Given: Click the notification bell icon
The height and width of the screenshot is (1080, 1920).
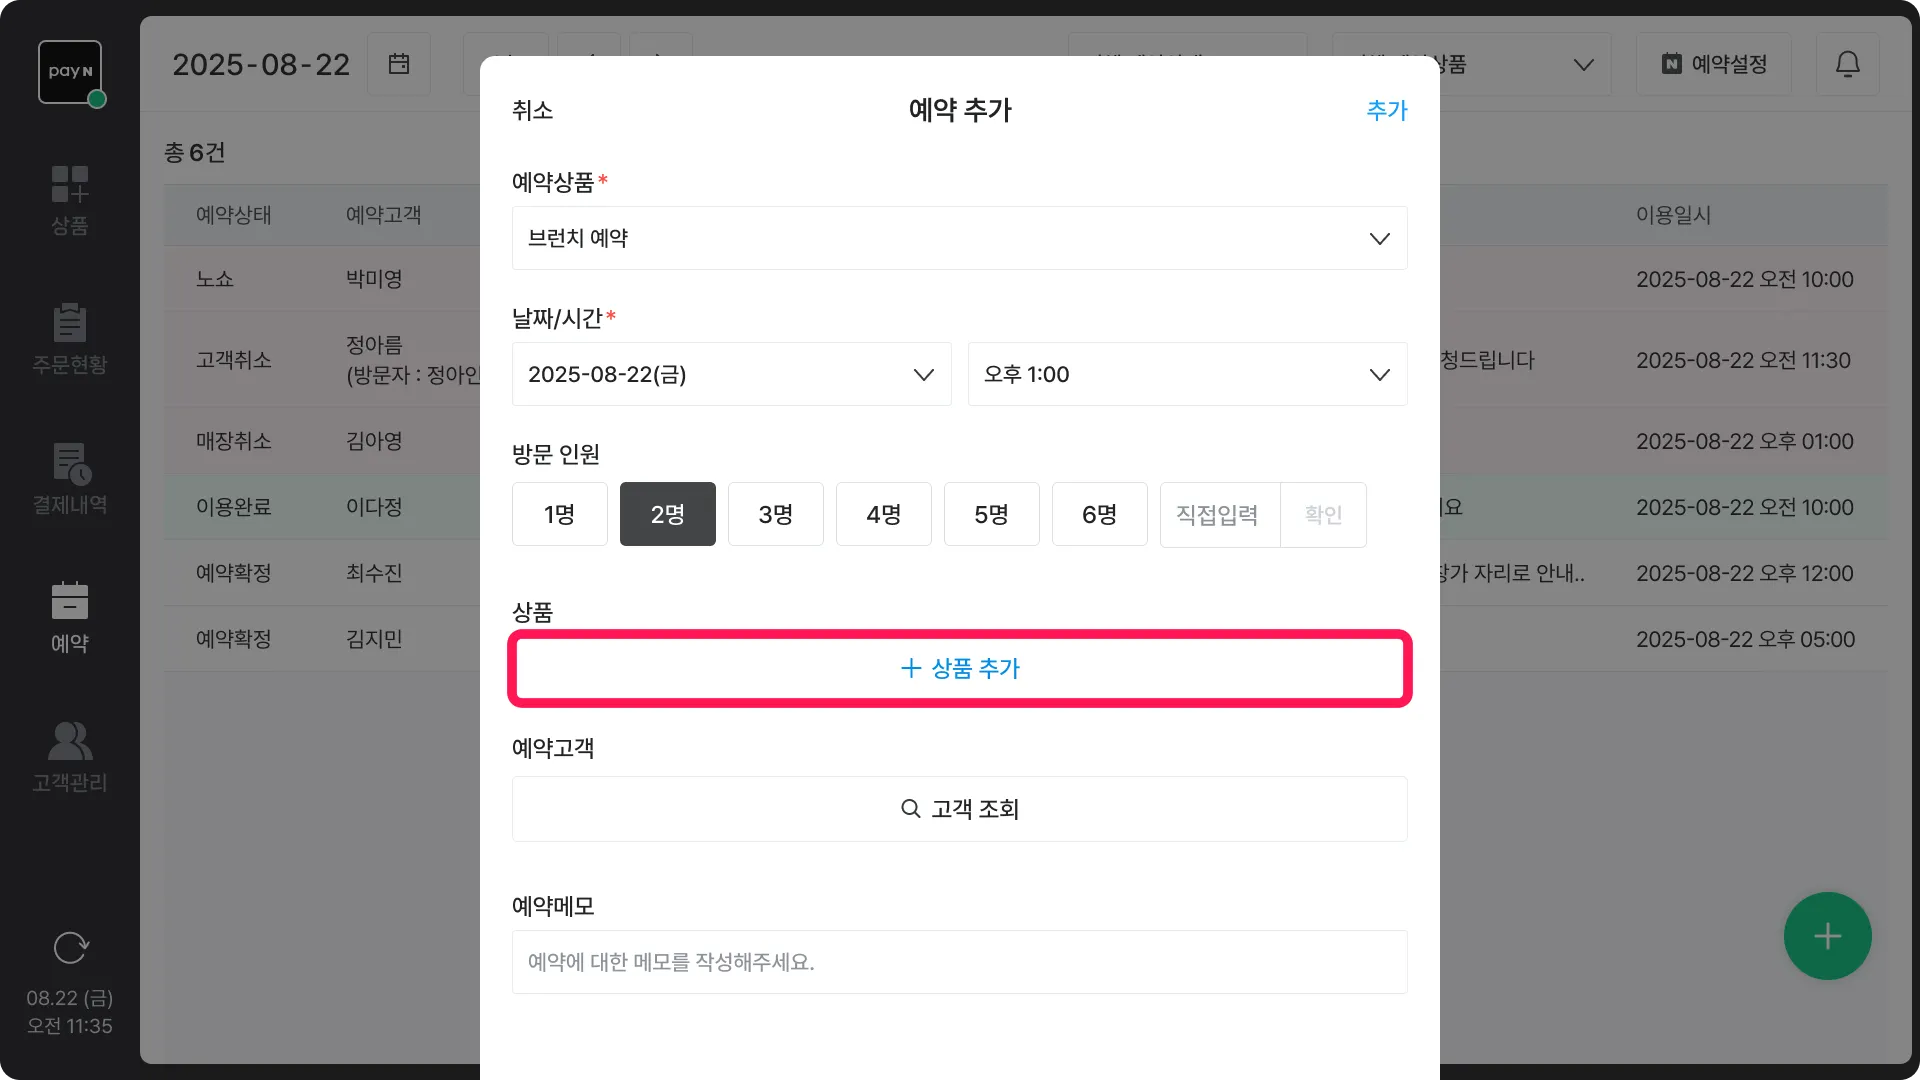Looking at the screenshot, I should [x=1847, y=64].
